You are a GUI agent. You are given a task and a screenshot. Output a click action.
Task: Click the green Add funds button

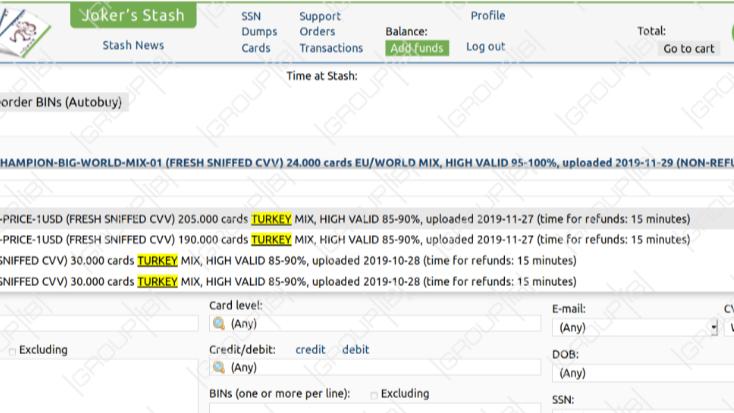tap(417, 48)
